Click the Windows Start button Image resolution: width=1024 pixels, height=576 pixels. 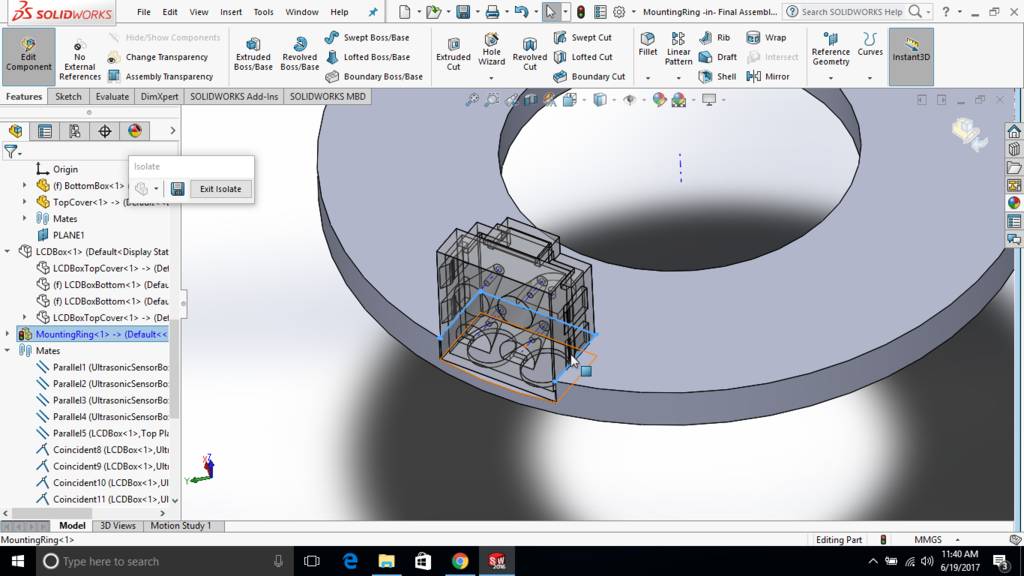coord(18,561)
